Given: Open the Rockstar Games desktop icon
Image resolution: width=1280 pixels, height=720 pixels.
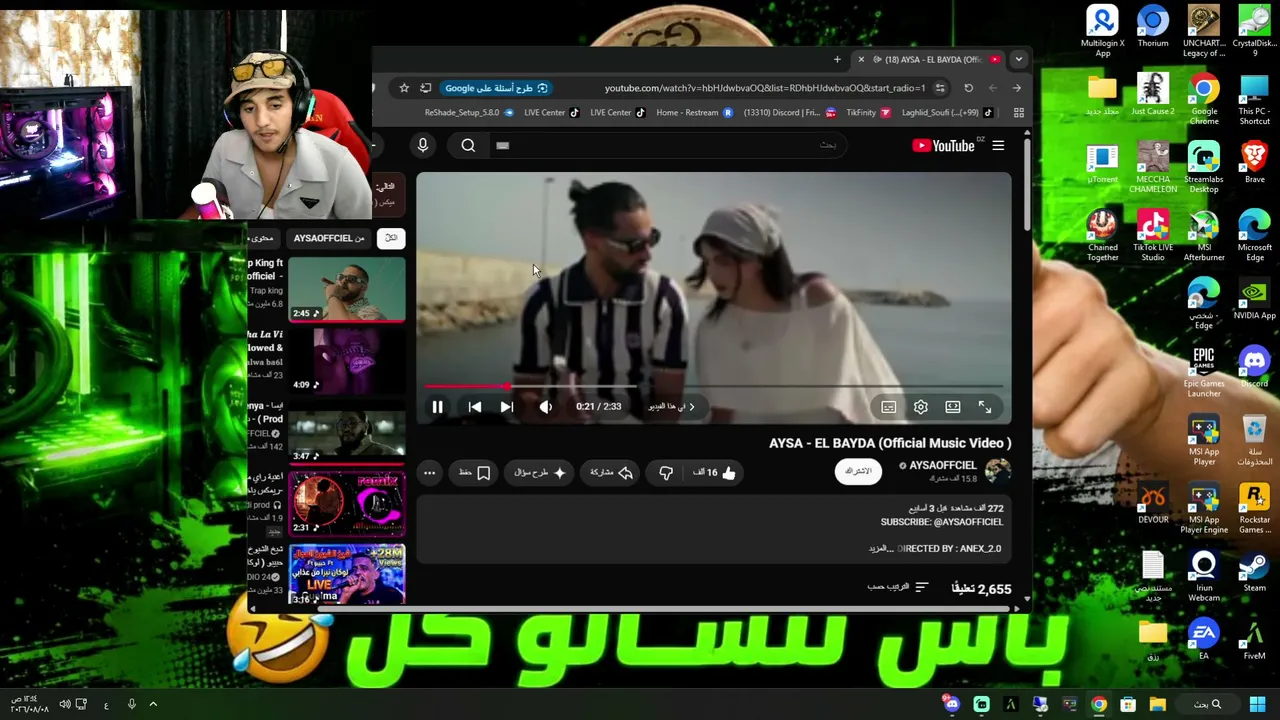Looking at the screenshot, I should coord(1254,508).
